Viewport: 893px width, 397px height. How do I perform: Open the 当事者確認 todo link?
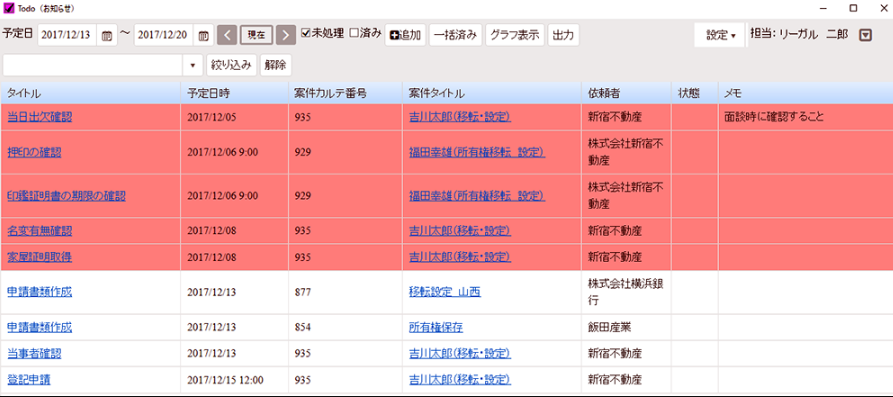click(34, 354)
